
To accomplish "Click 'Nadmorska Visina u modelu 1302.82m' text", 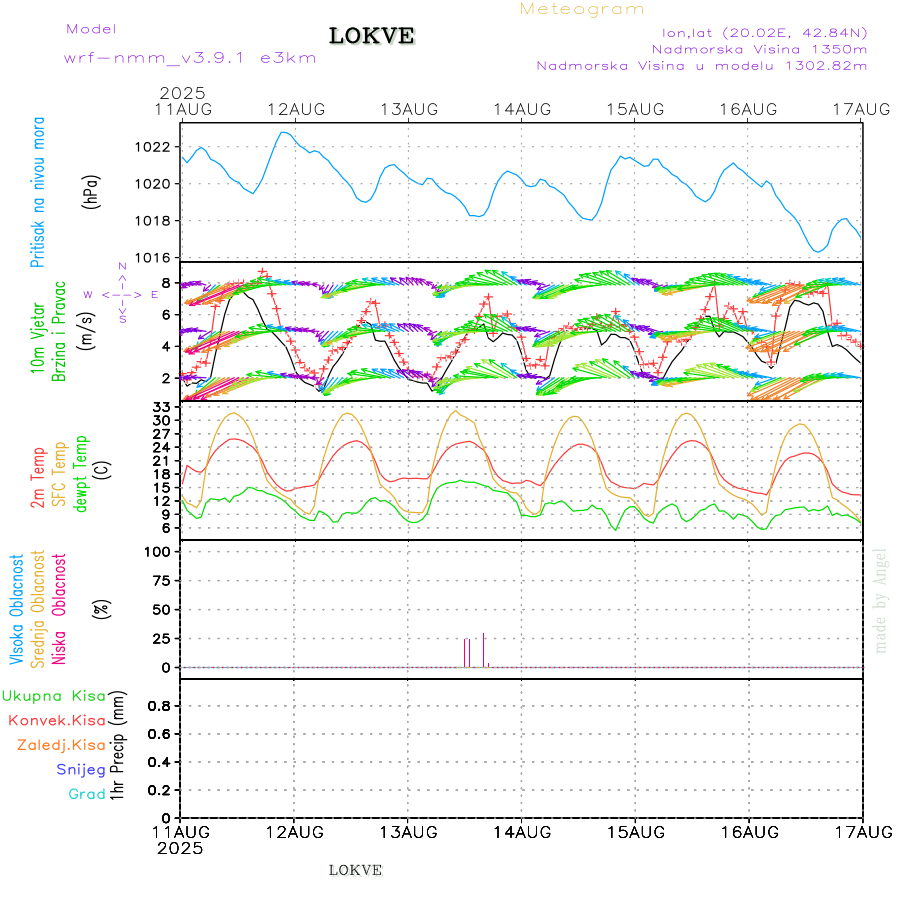I will tap(701, 66).
